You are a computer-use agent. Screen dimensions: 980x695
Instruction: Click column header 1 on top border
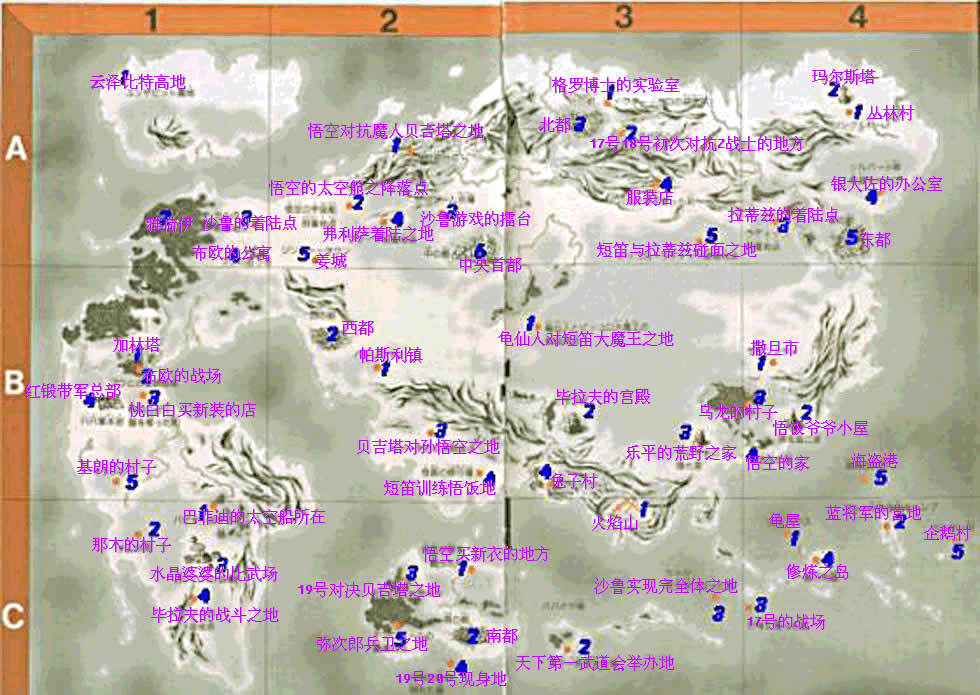(152, 19)
